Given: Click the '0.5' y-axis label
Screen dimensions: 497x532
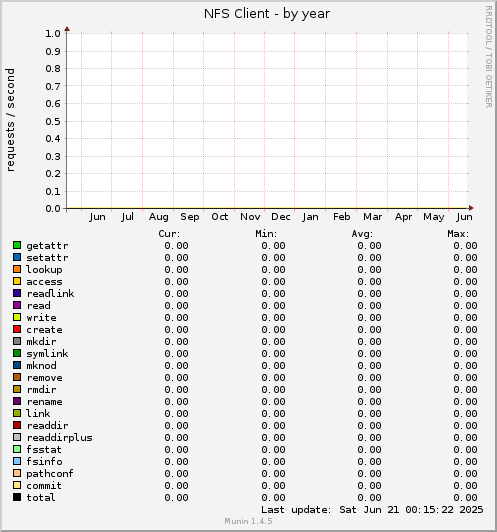Looking at the screenshot, I should (53, 121).
